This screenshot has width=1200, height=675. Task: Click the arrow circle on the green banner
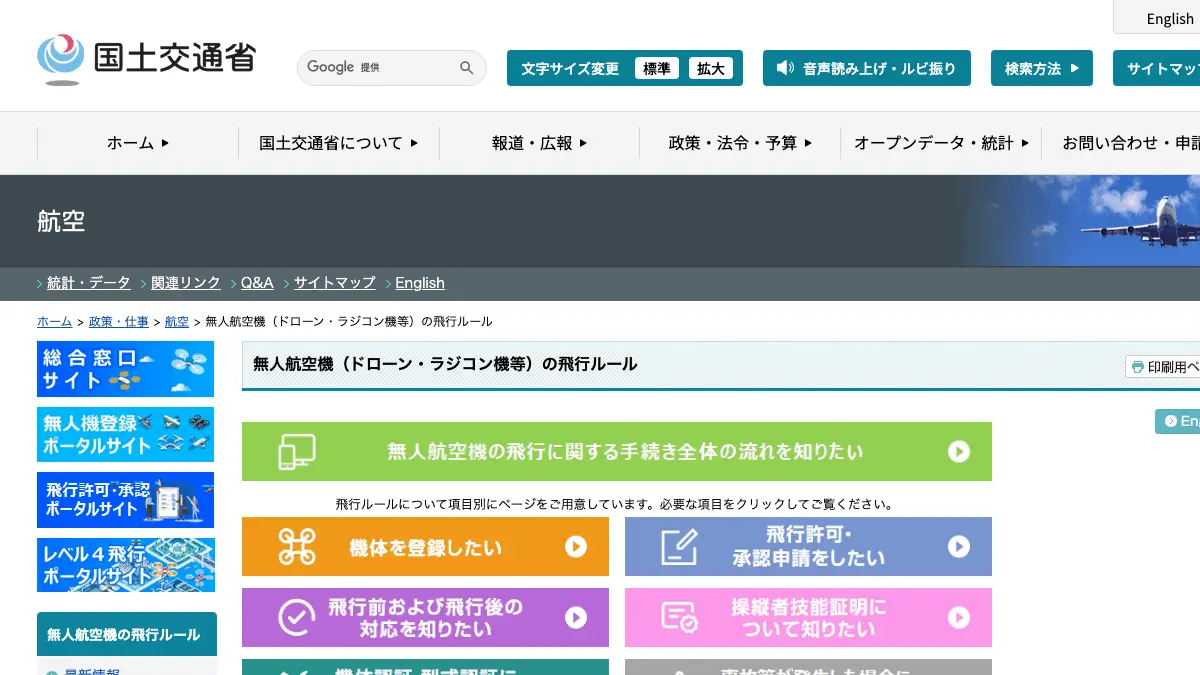tap(959, 452)
